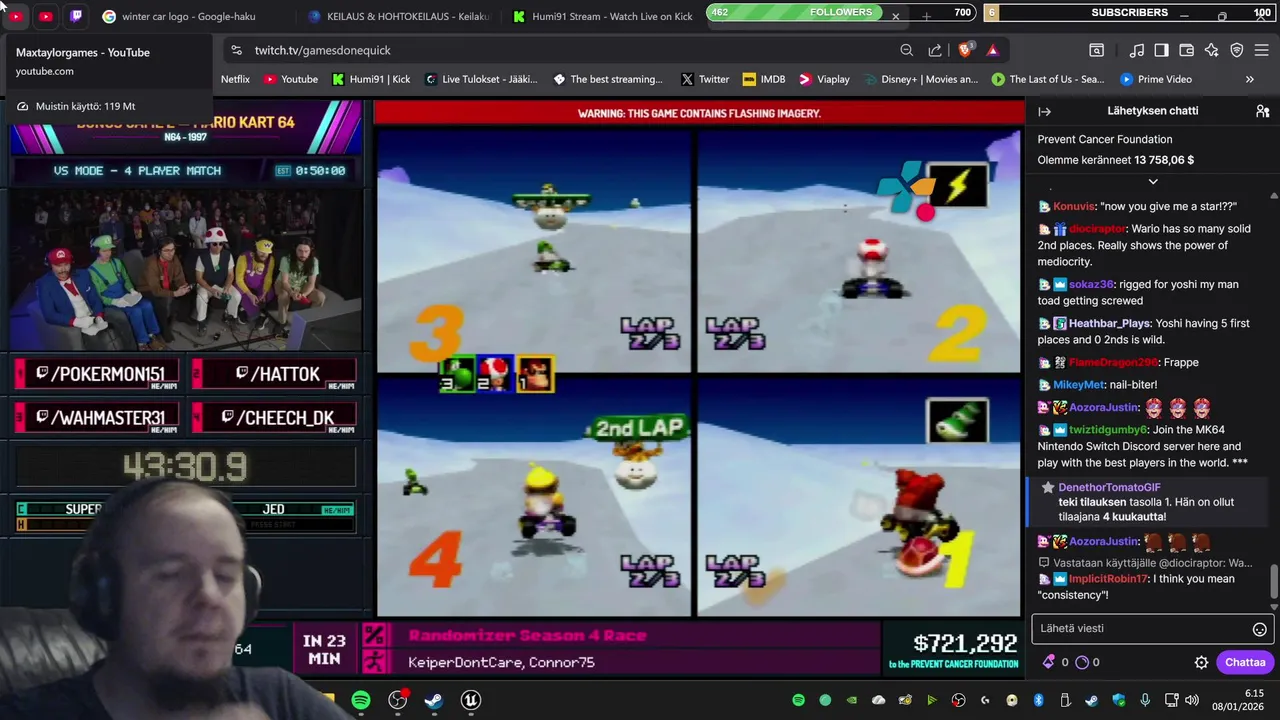Open Spotify in the taskbar
The image size is (1280, 720).
pyautogui.click(x=361, y=700)
